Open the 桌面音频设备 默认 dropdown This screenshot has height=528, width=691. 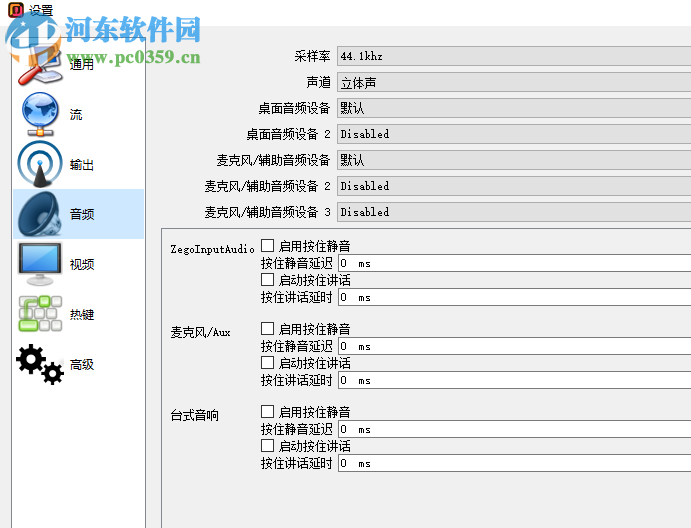click(x=514, y=108)
